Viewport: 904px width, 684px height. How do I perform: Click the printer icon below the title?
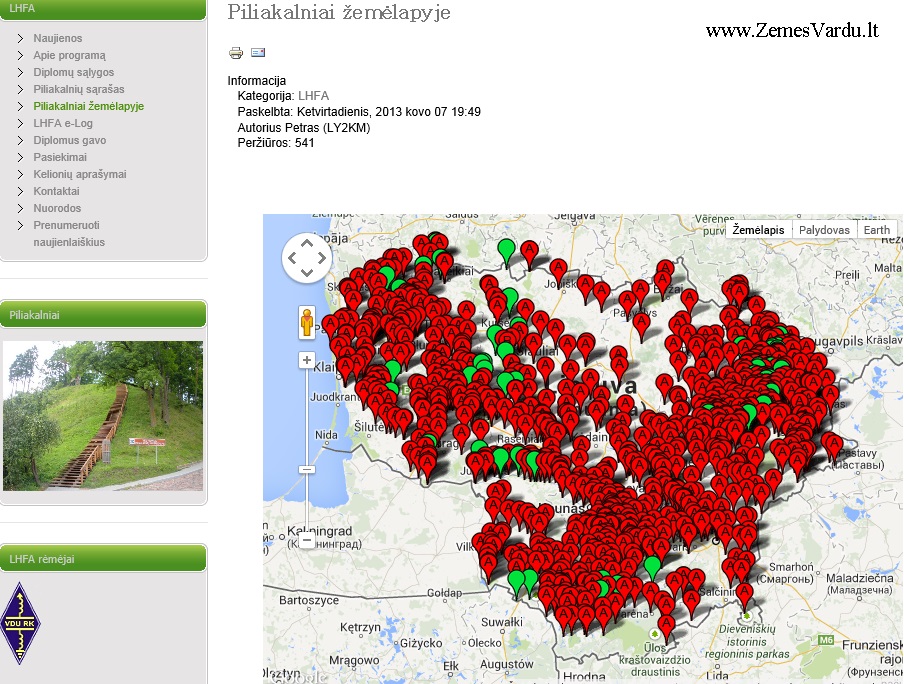[236, 53]
